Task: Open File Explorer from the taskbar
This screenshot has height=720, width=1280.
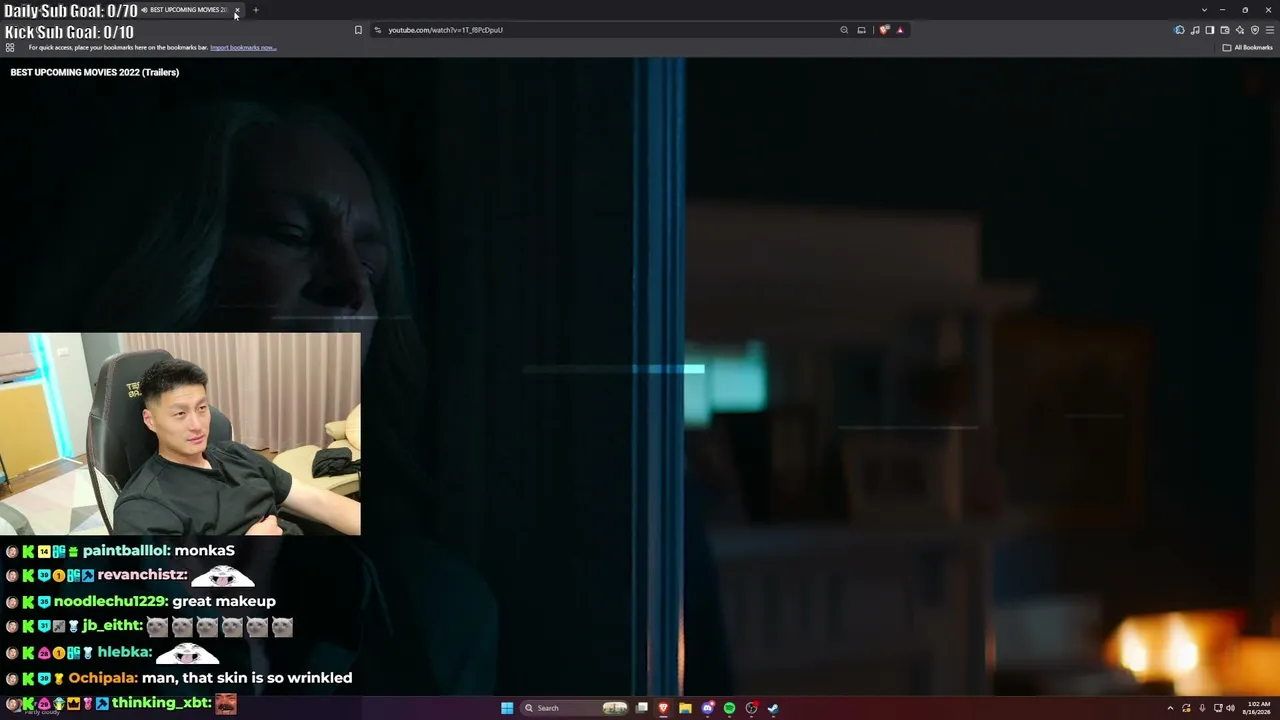Action: point(685,708)
